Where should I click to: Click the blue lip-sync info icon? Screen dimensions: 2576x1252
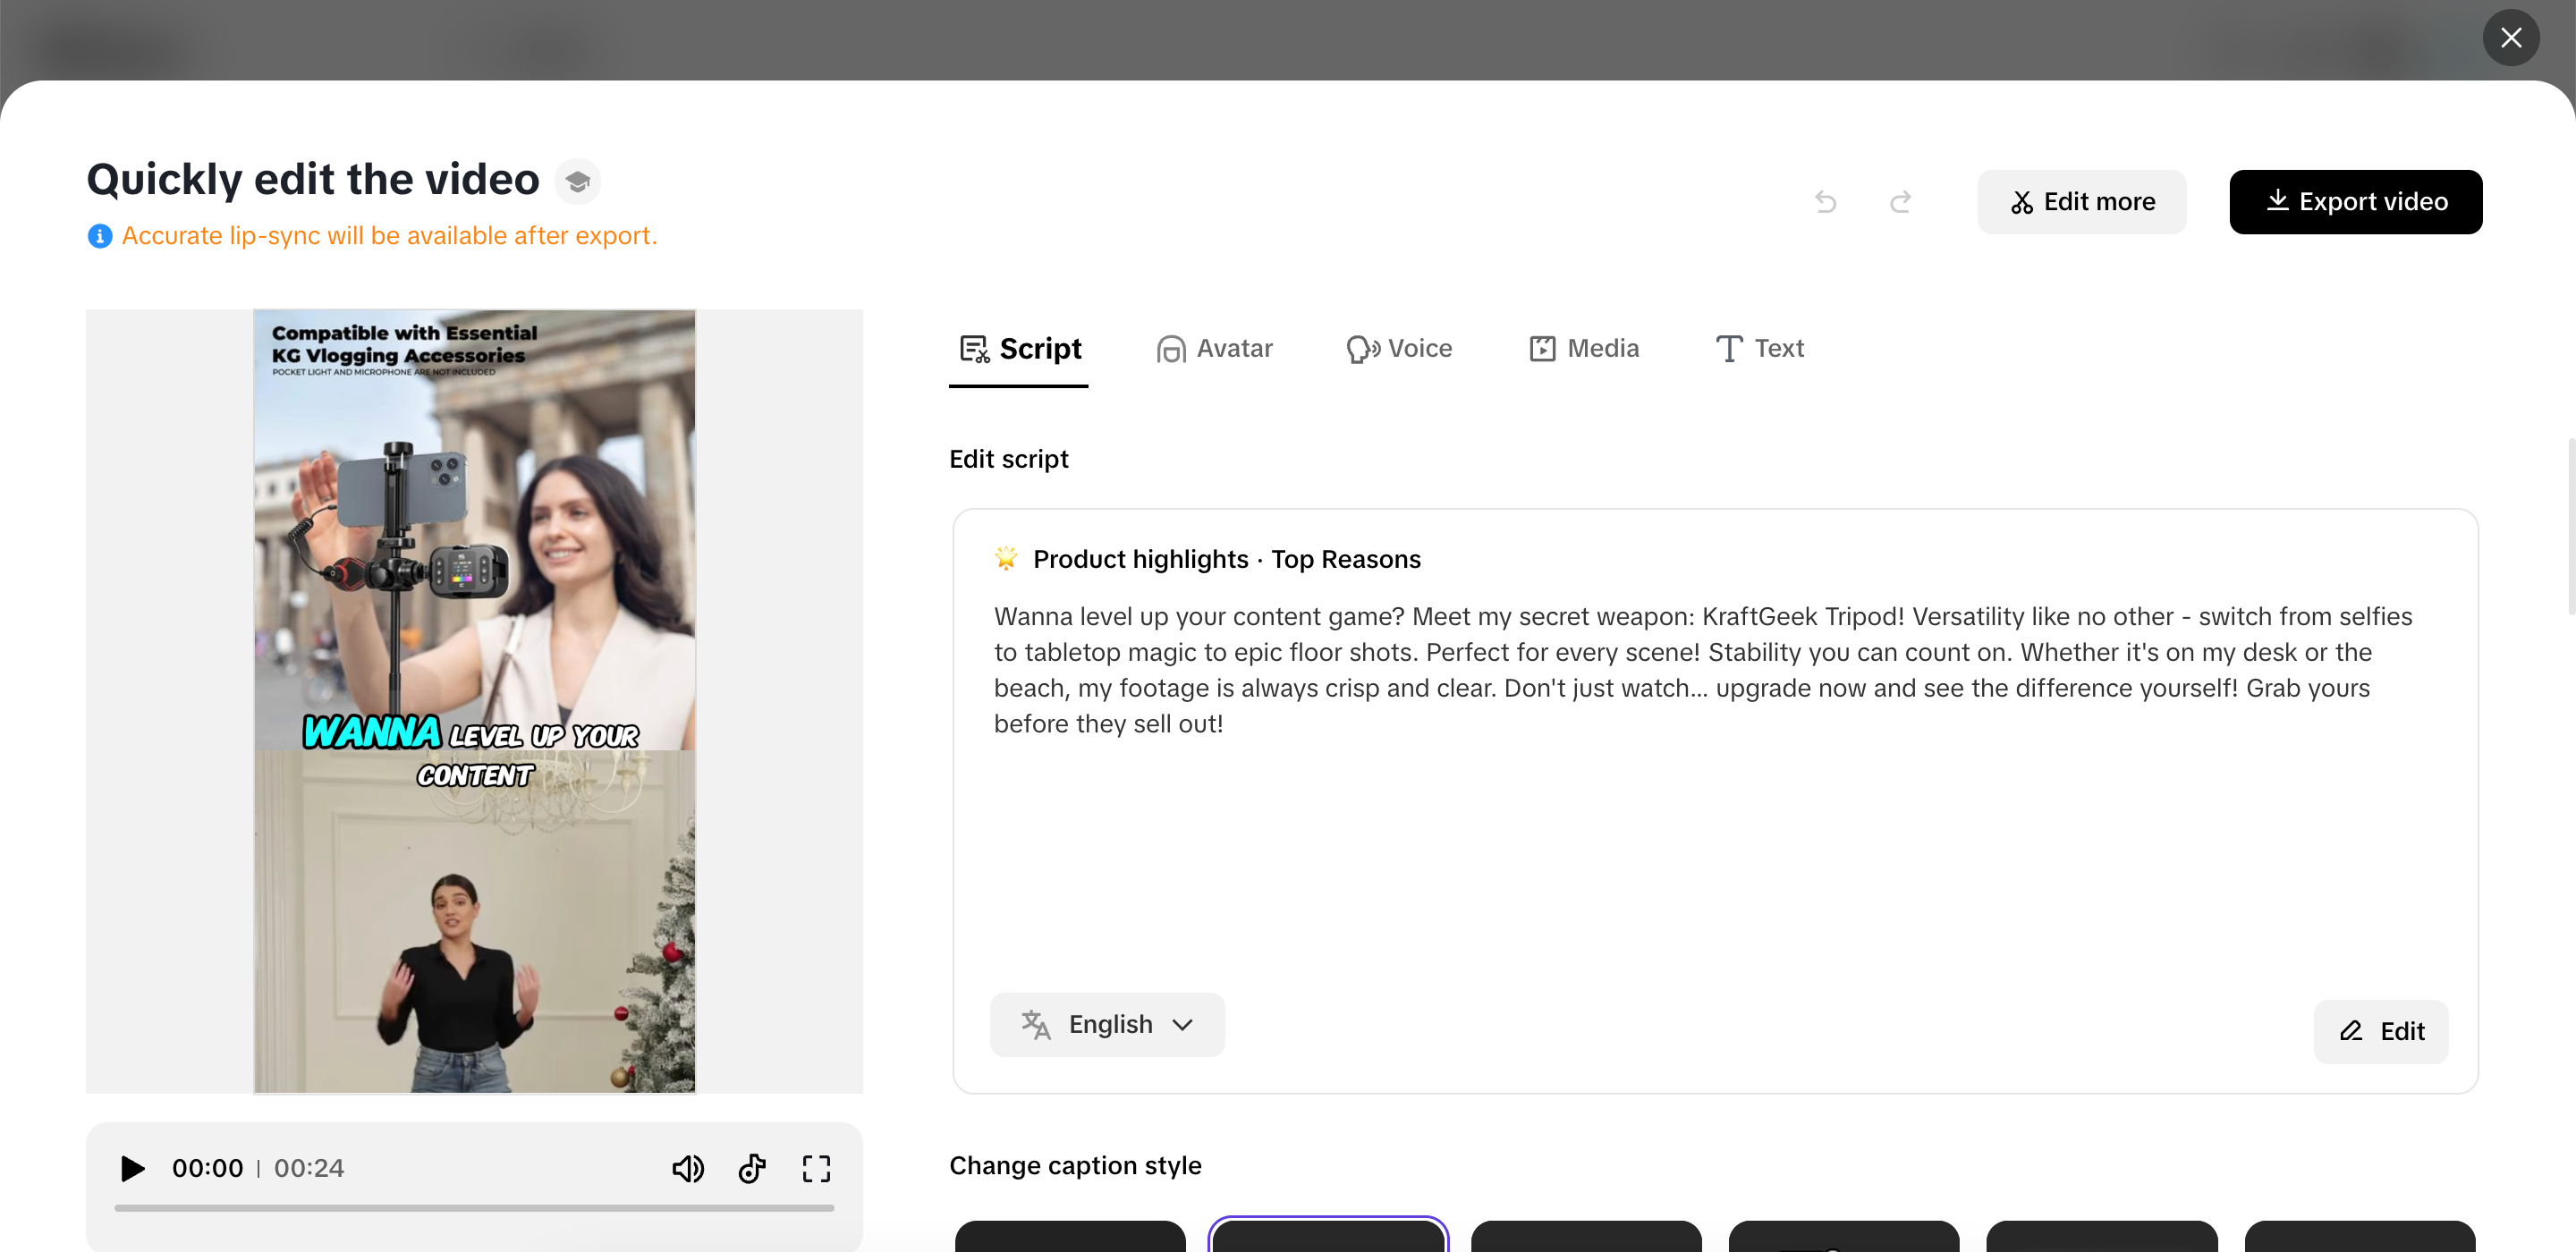point(100,236)
